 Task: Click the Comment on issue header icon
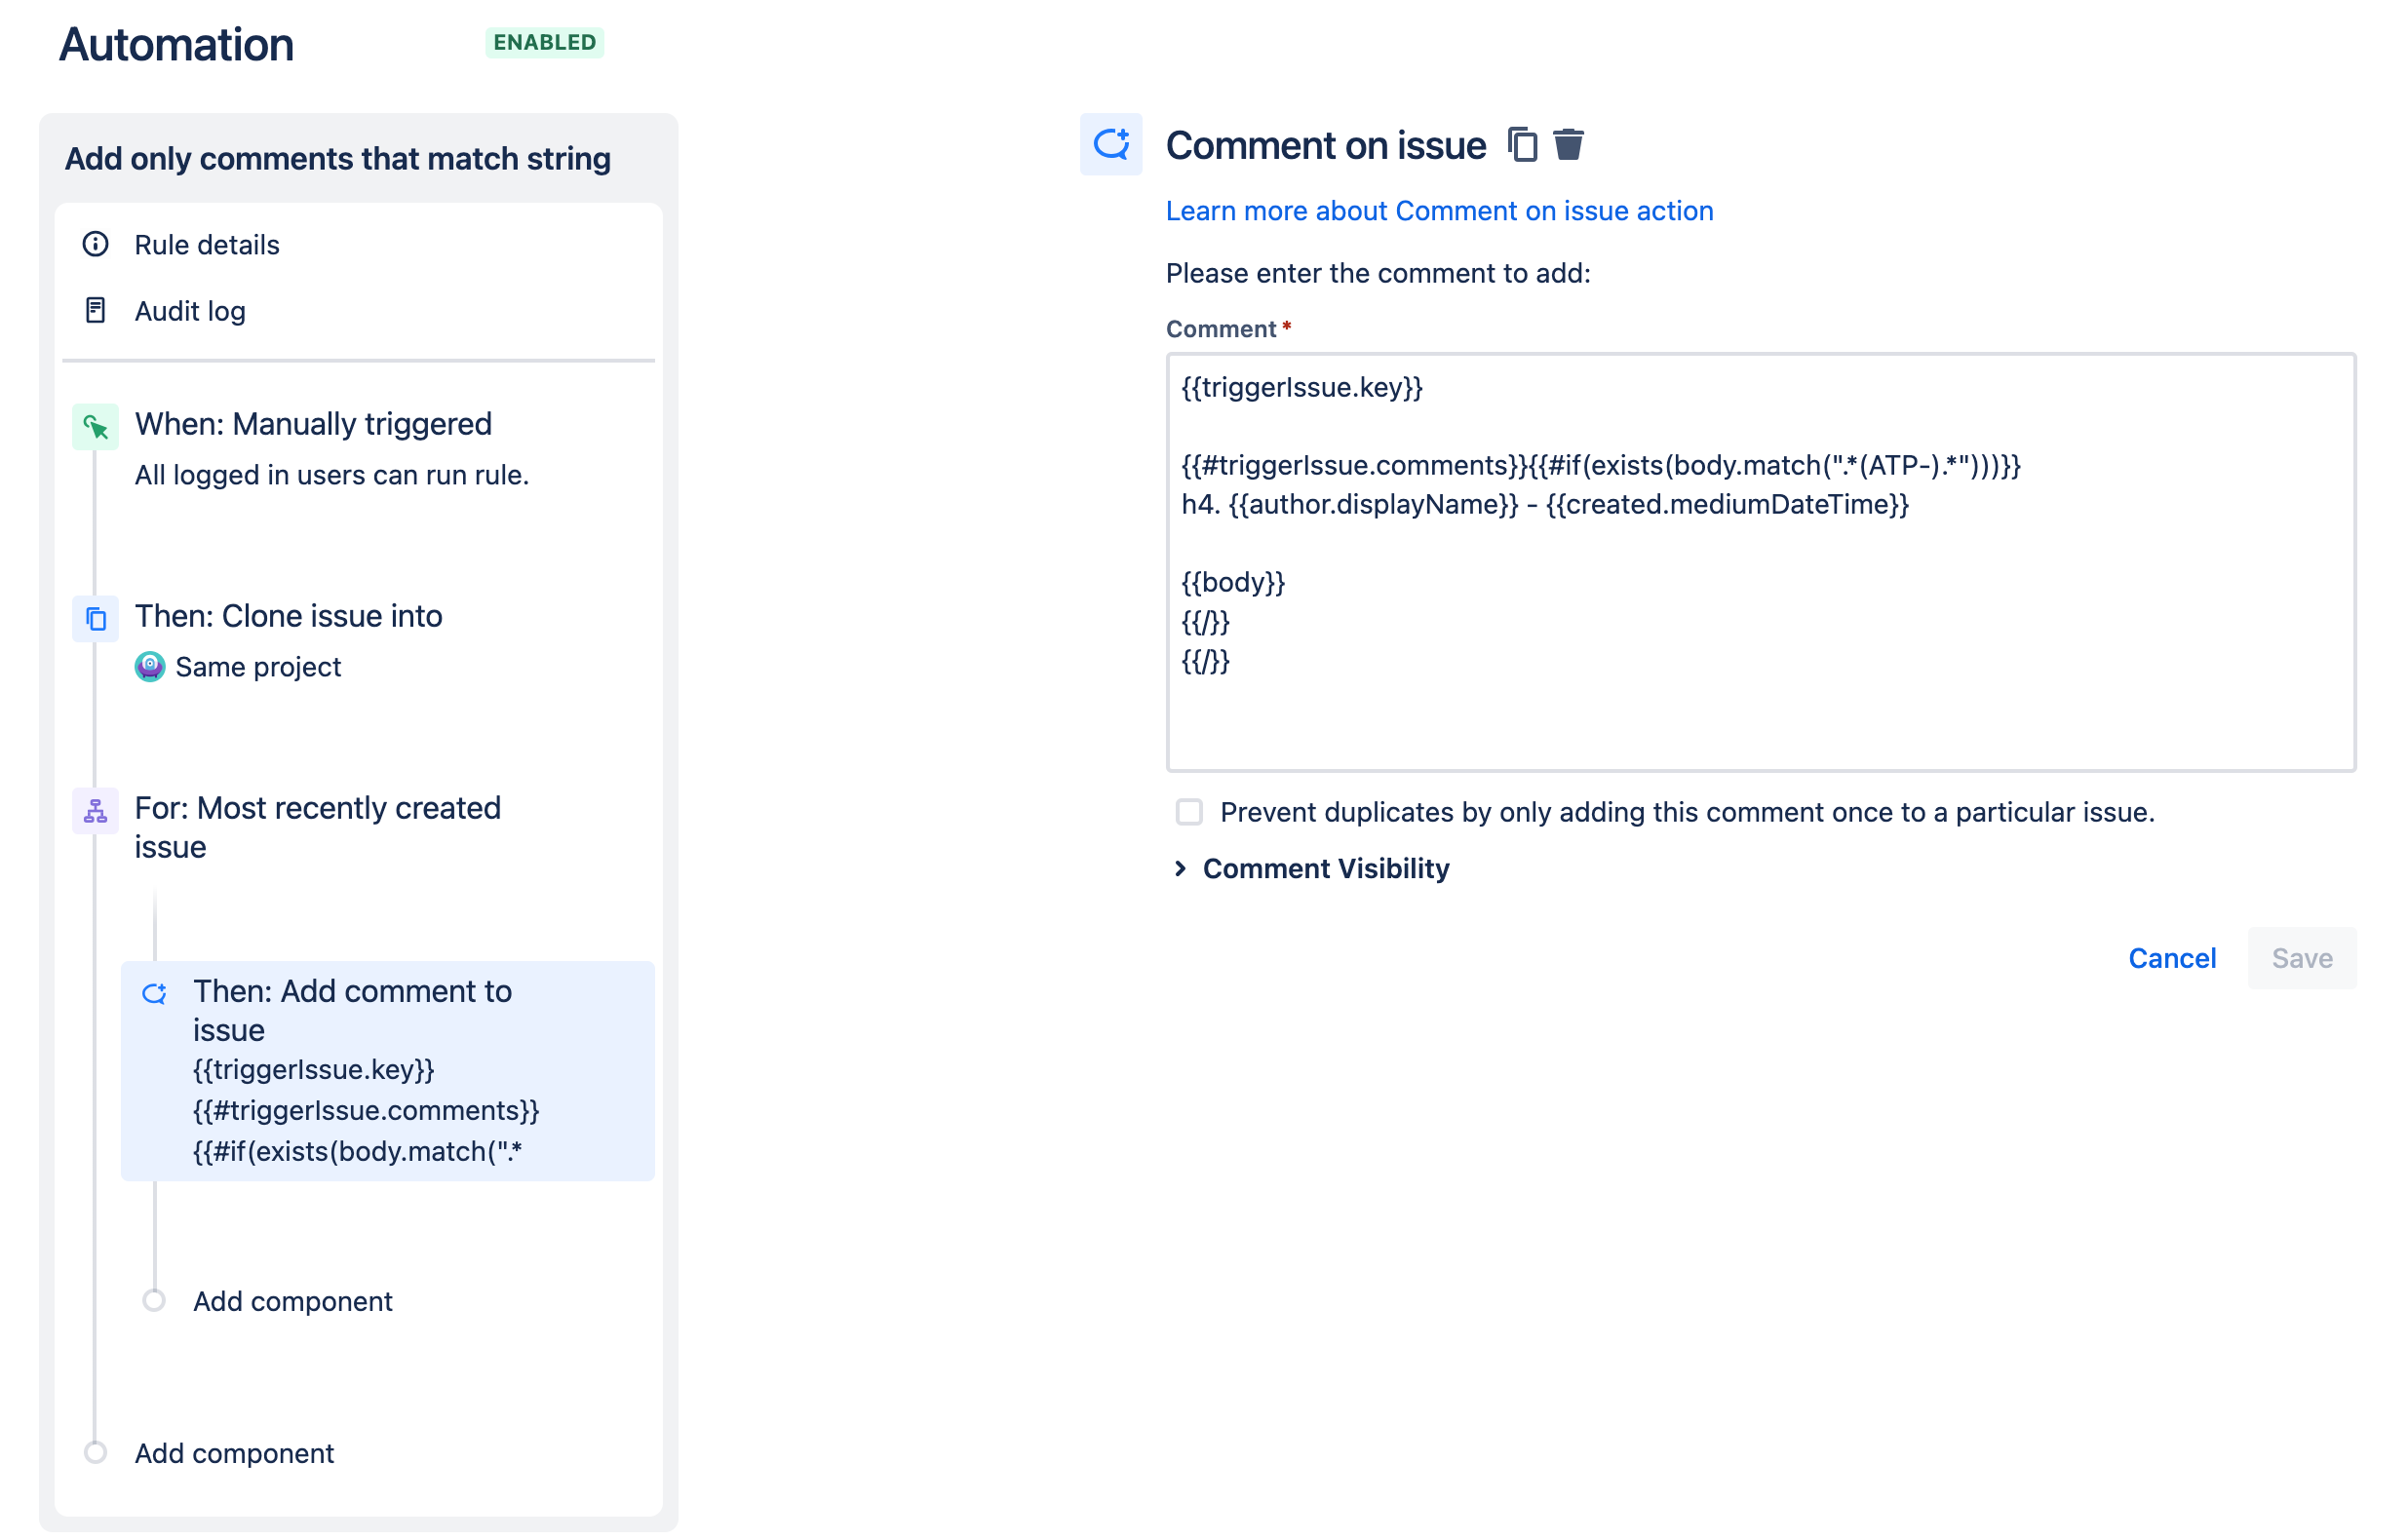[x=1110, y=145]
